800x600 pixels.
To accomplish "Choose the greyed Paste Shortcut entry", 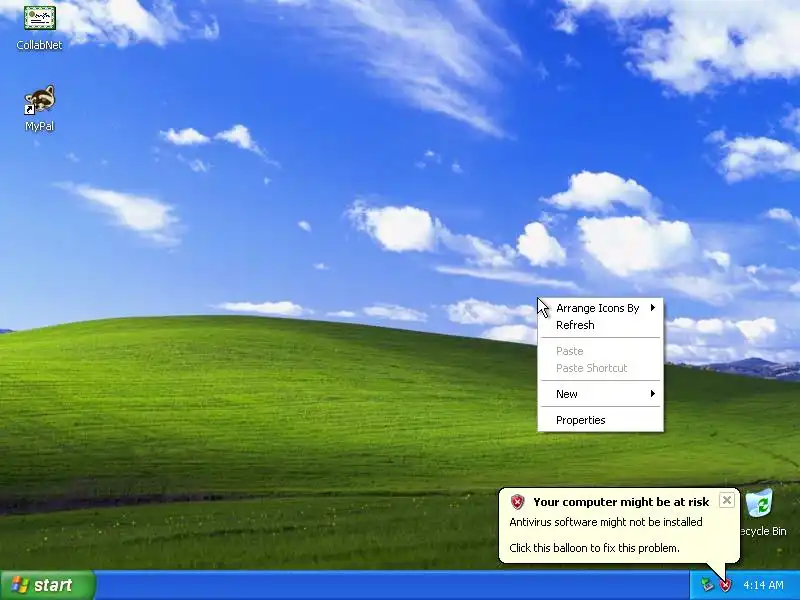I will click(601, 368).
